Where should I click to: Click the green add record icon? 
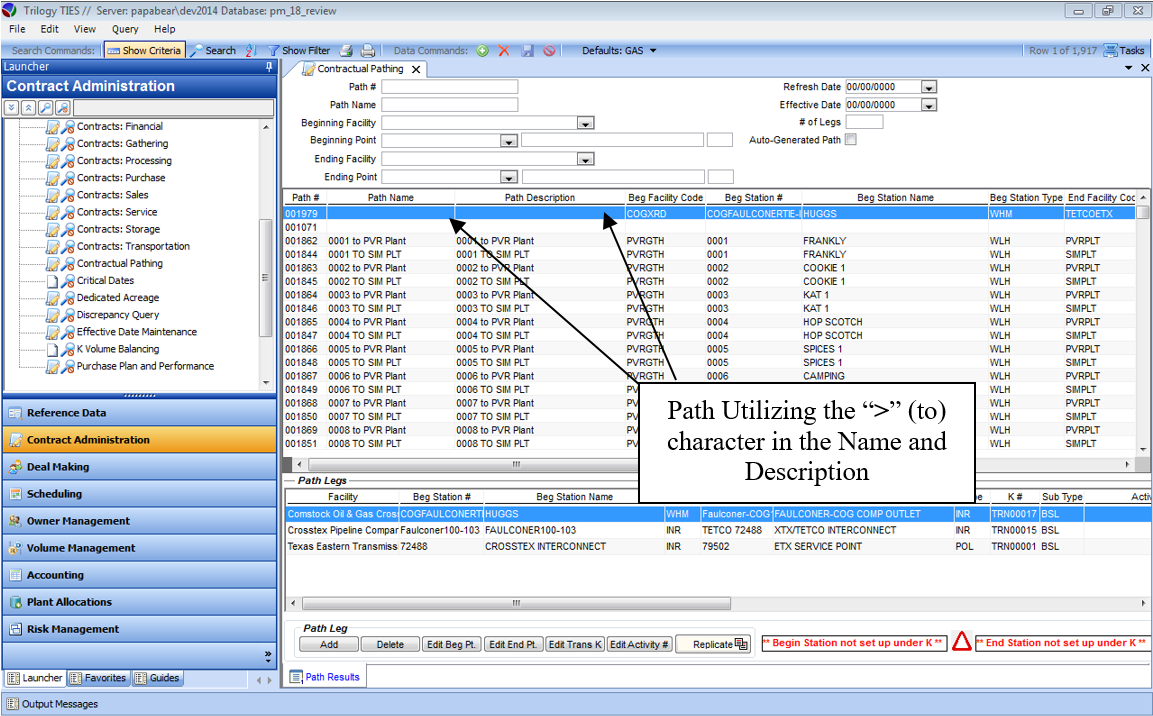(x=483, y=50)
